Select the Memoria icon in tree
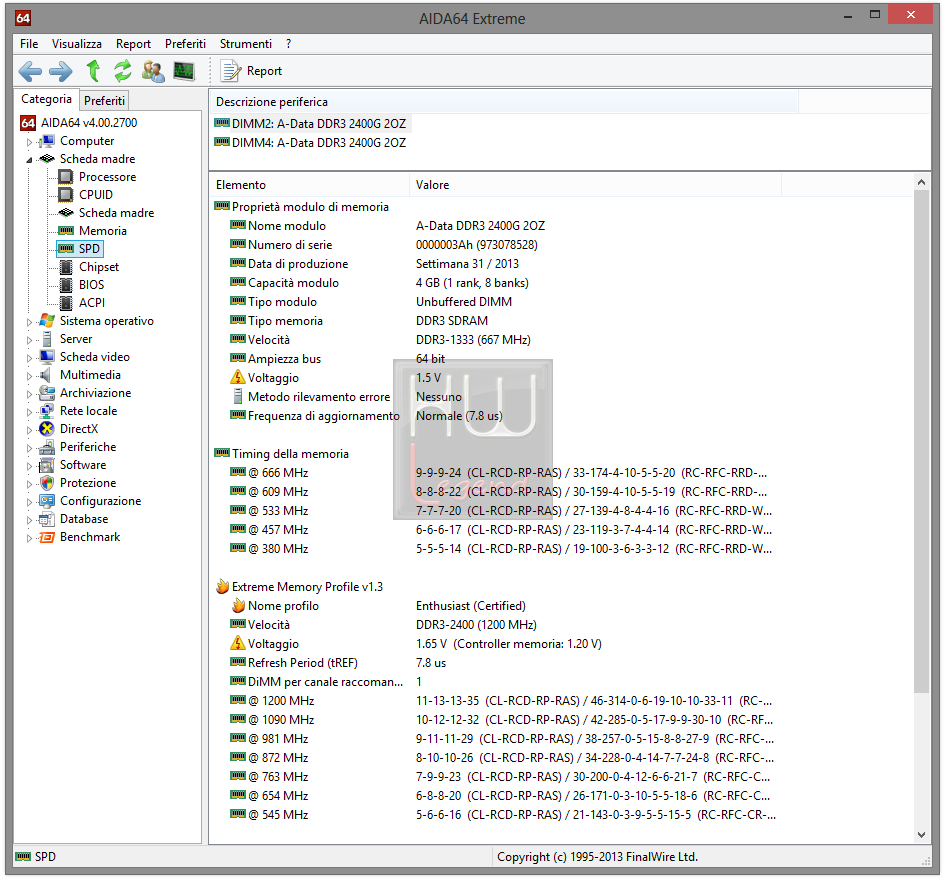946x880 pixels. click(66, 230)
